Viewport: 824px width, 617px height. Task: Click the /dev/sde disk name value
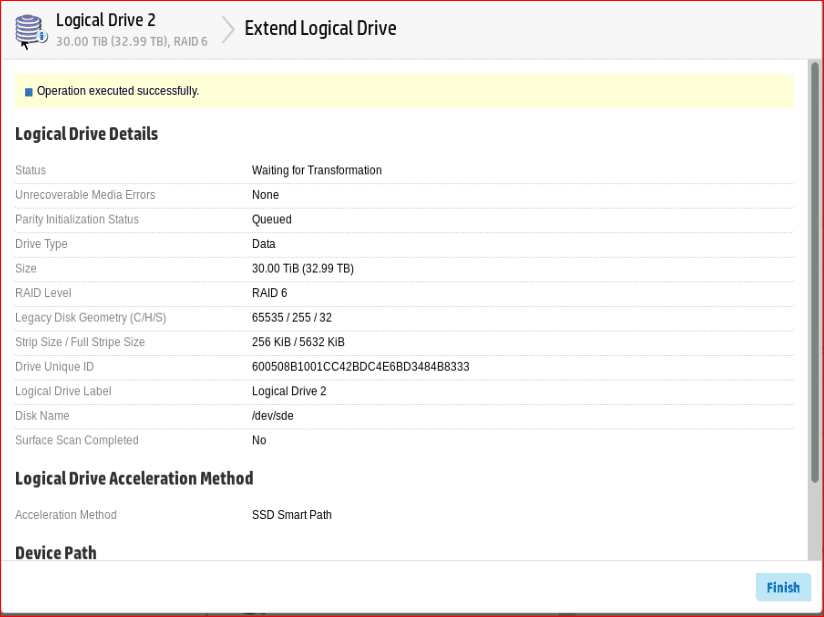[x=273, y=416]
